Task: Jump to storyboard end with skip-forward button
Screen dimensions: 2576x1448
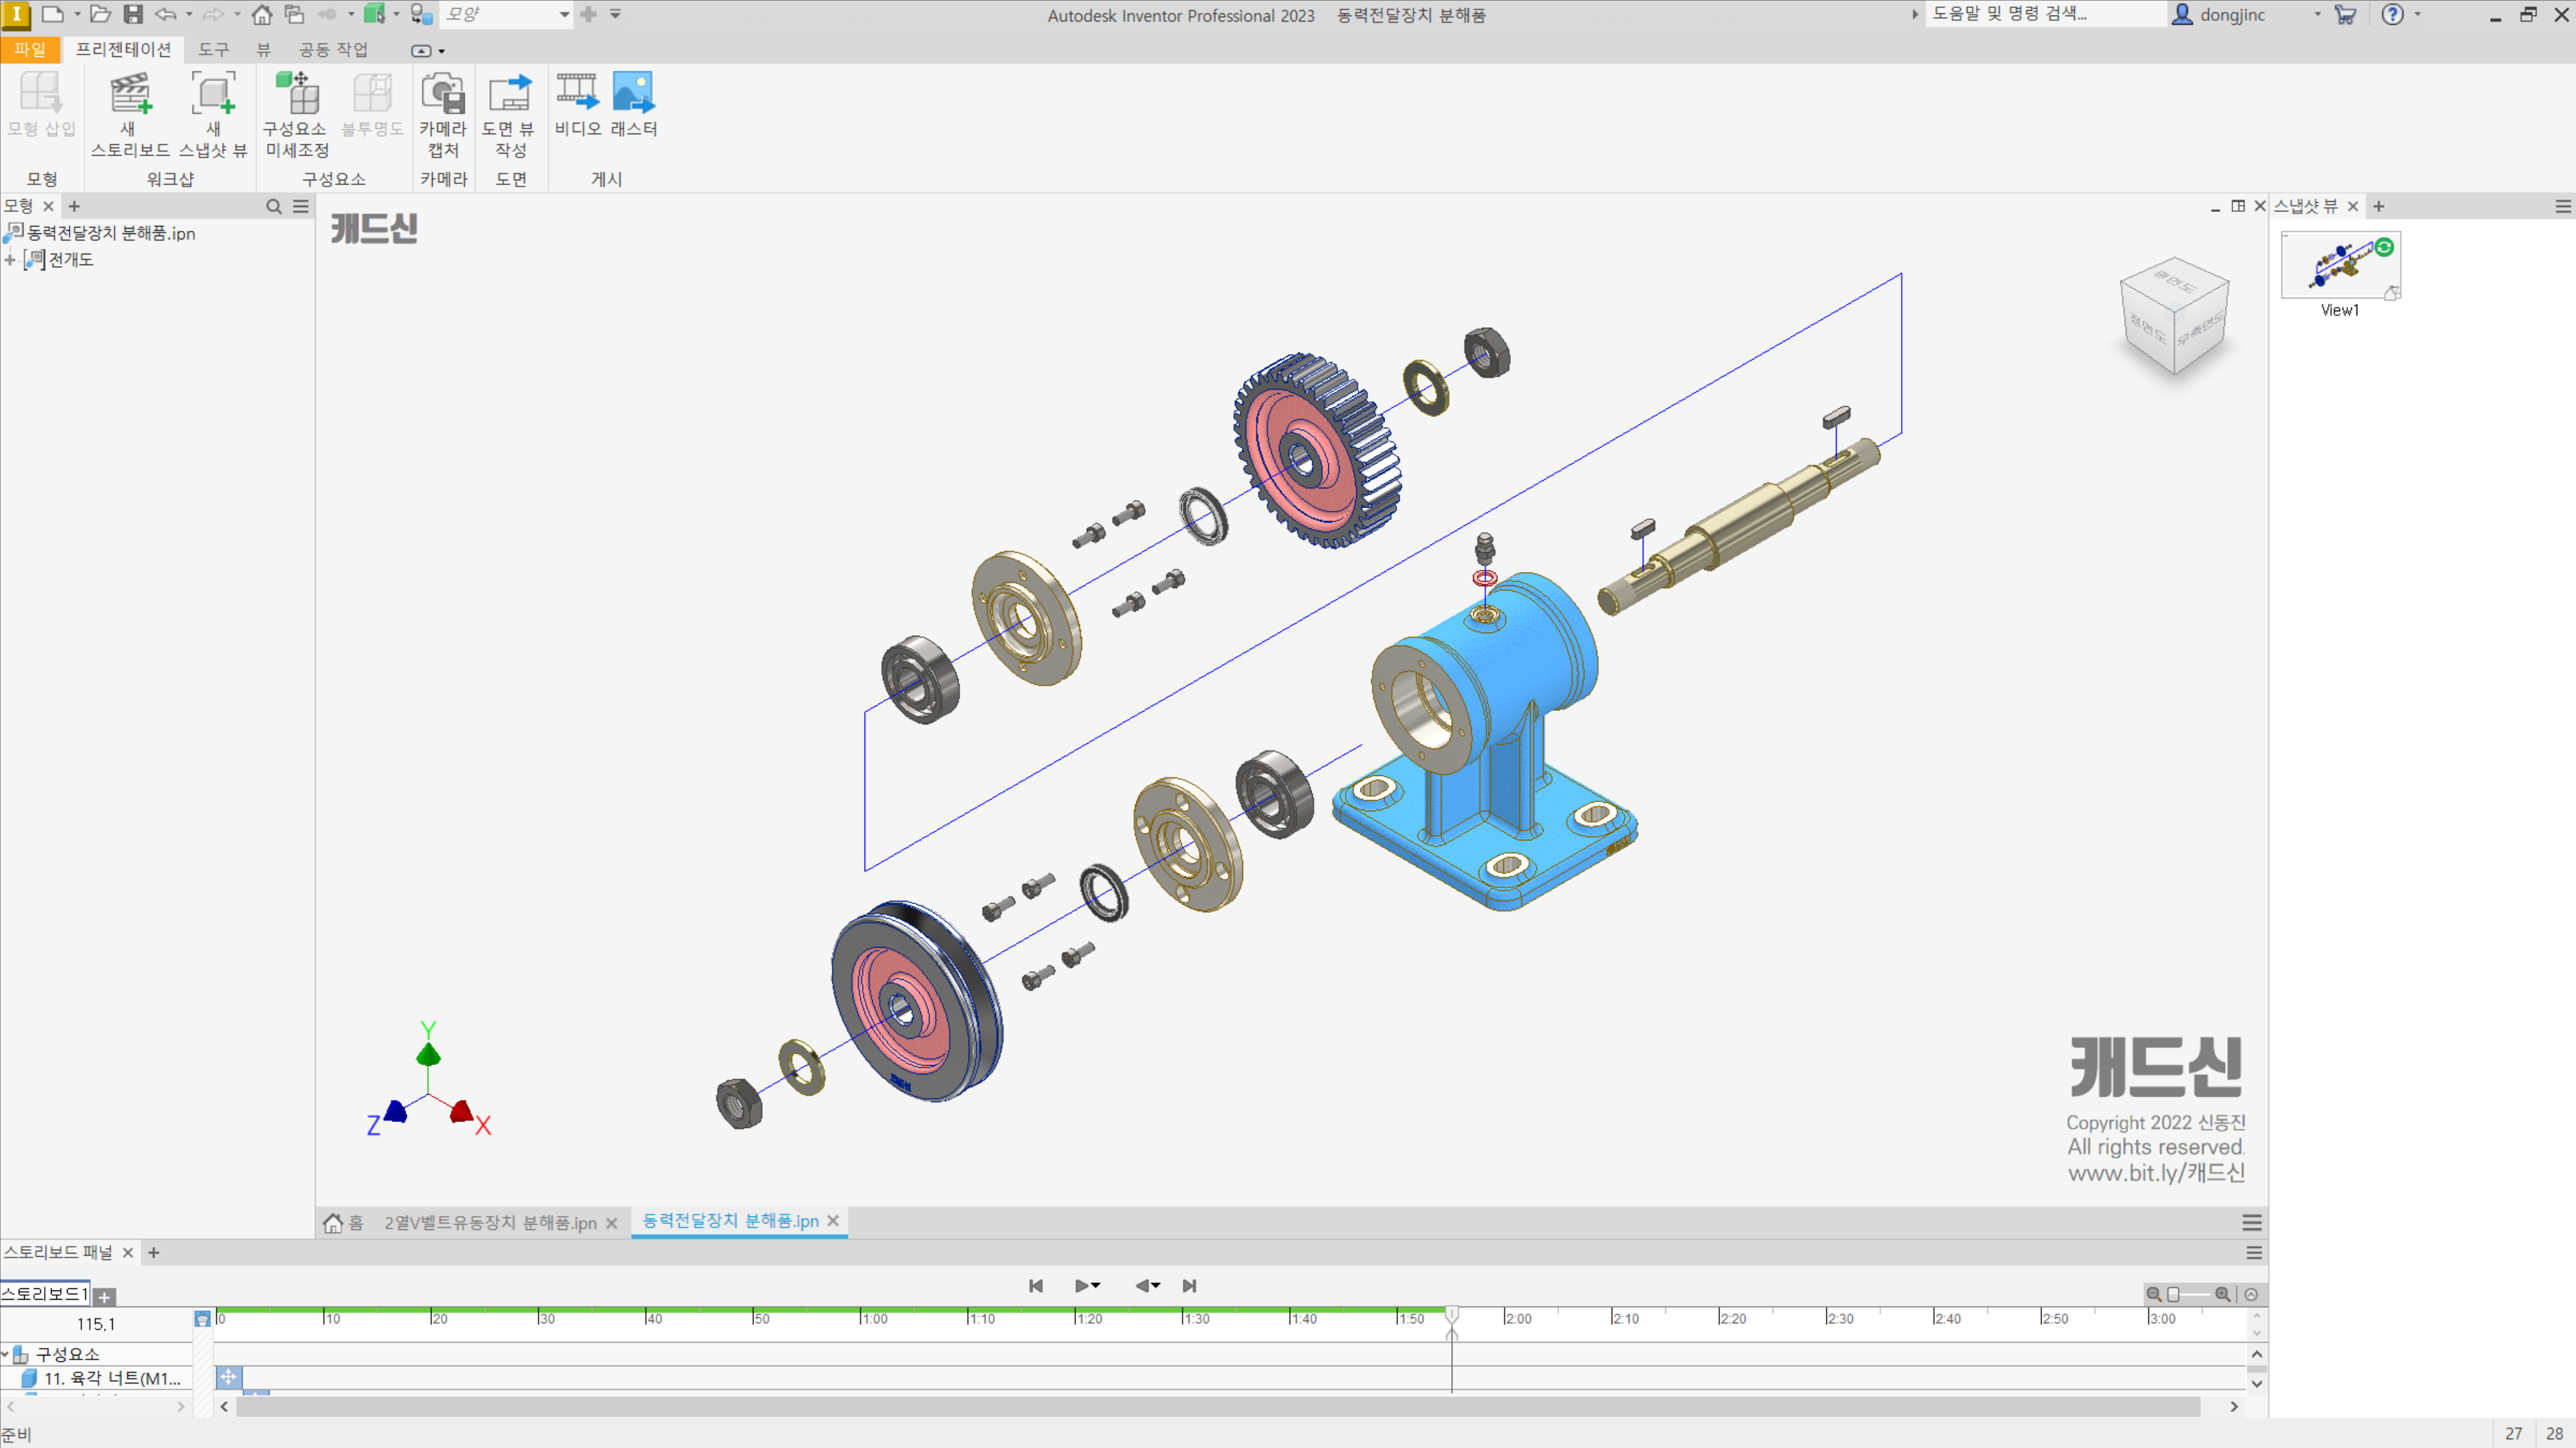Action: click(1189, 1286)
